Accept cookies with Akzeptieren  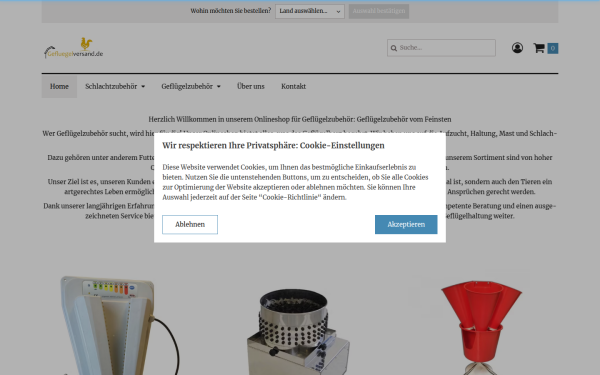click(x=406, y=225)
